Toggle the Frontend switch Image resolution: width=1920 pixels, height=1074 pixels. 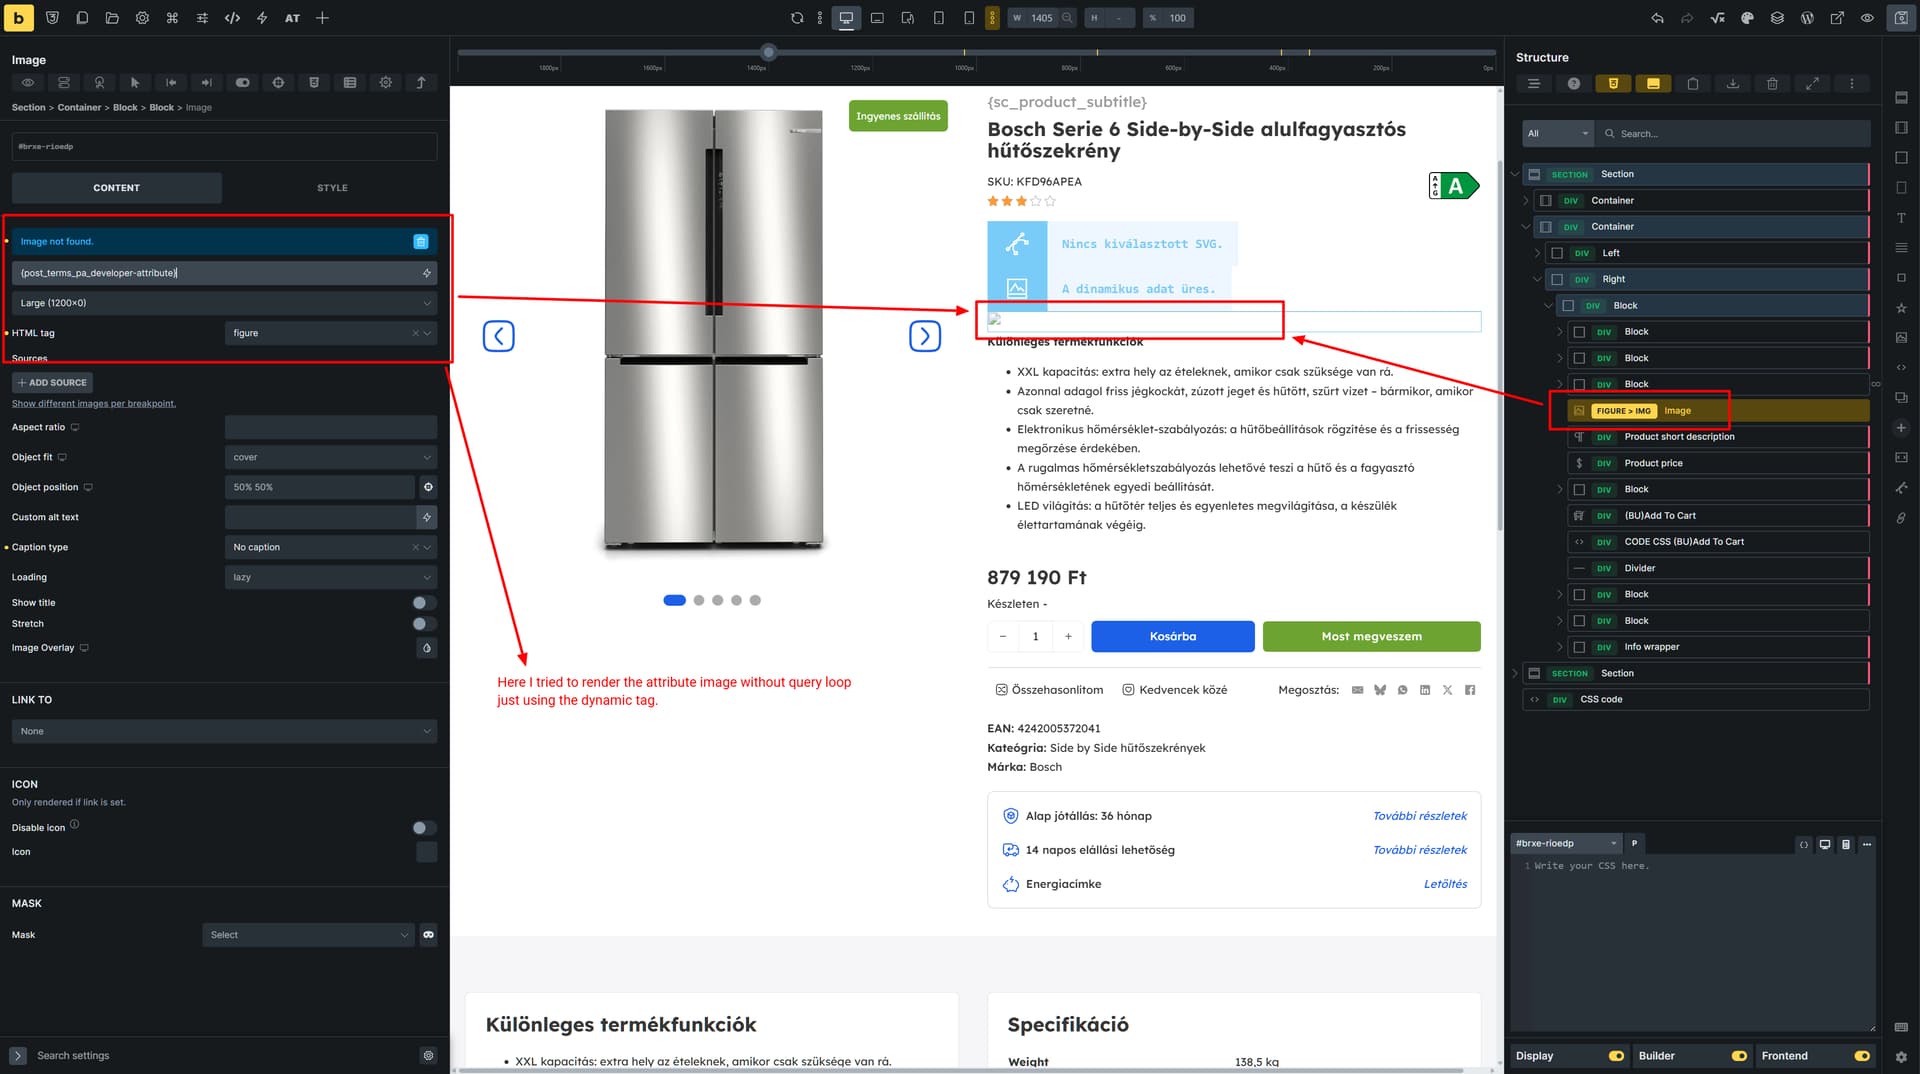click(x=1861, y=1056)
